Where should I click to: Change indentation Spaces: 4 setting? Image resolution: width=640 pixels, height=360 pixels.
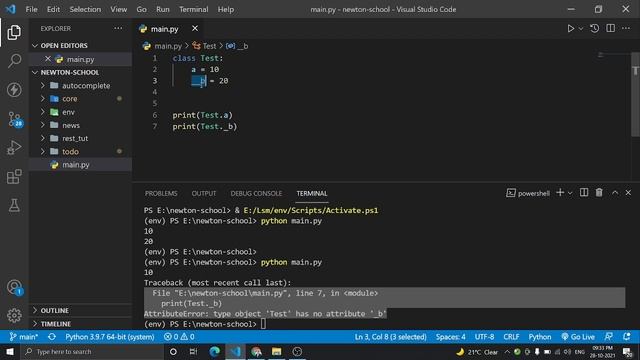click(x=450, y=337)
